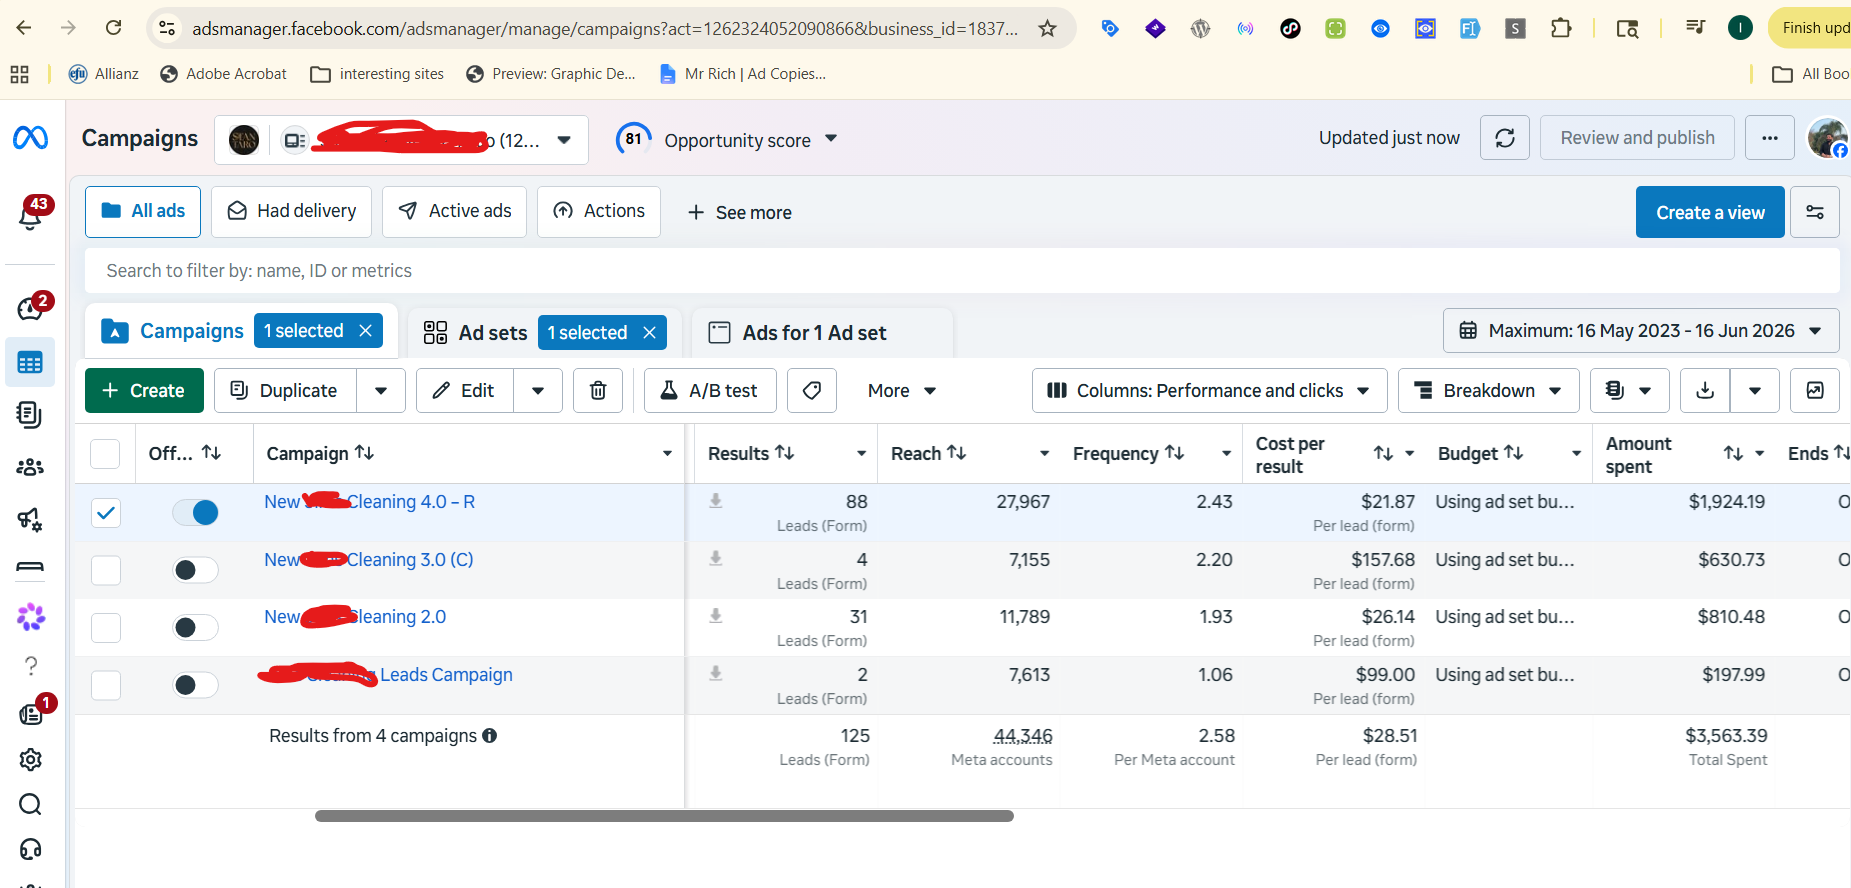The height and width of the screenshot is (888, 1851).
Task: Delete using the trash can icon
Action: point(598,390)
